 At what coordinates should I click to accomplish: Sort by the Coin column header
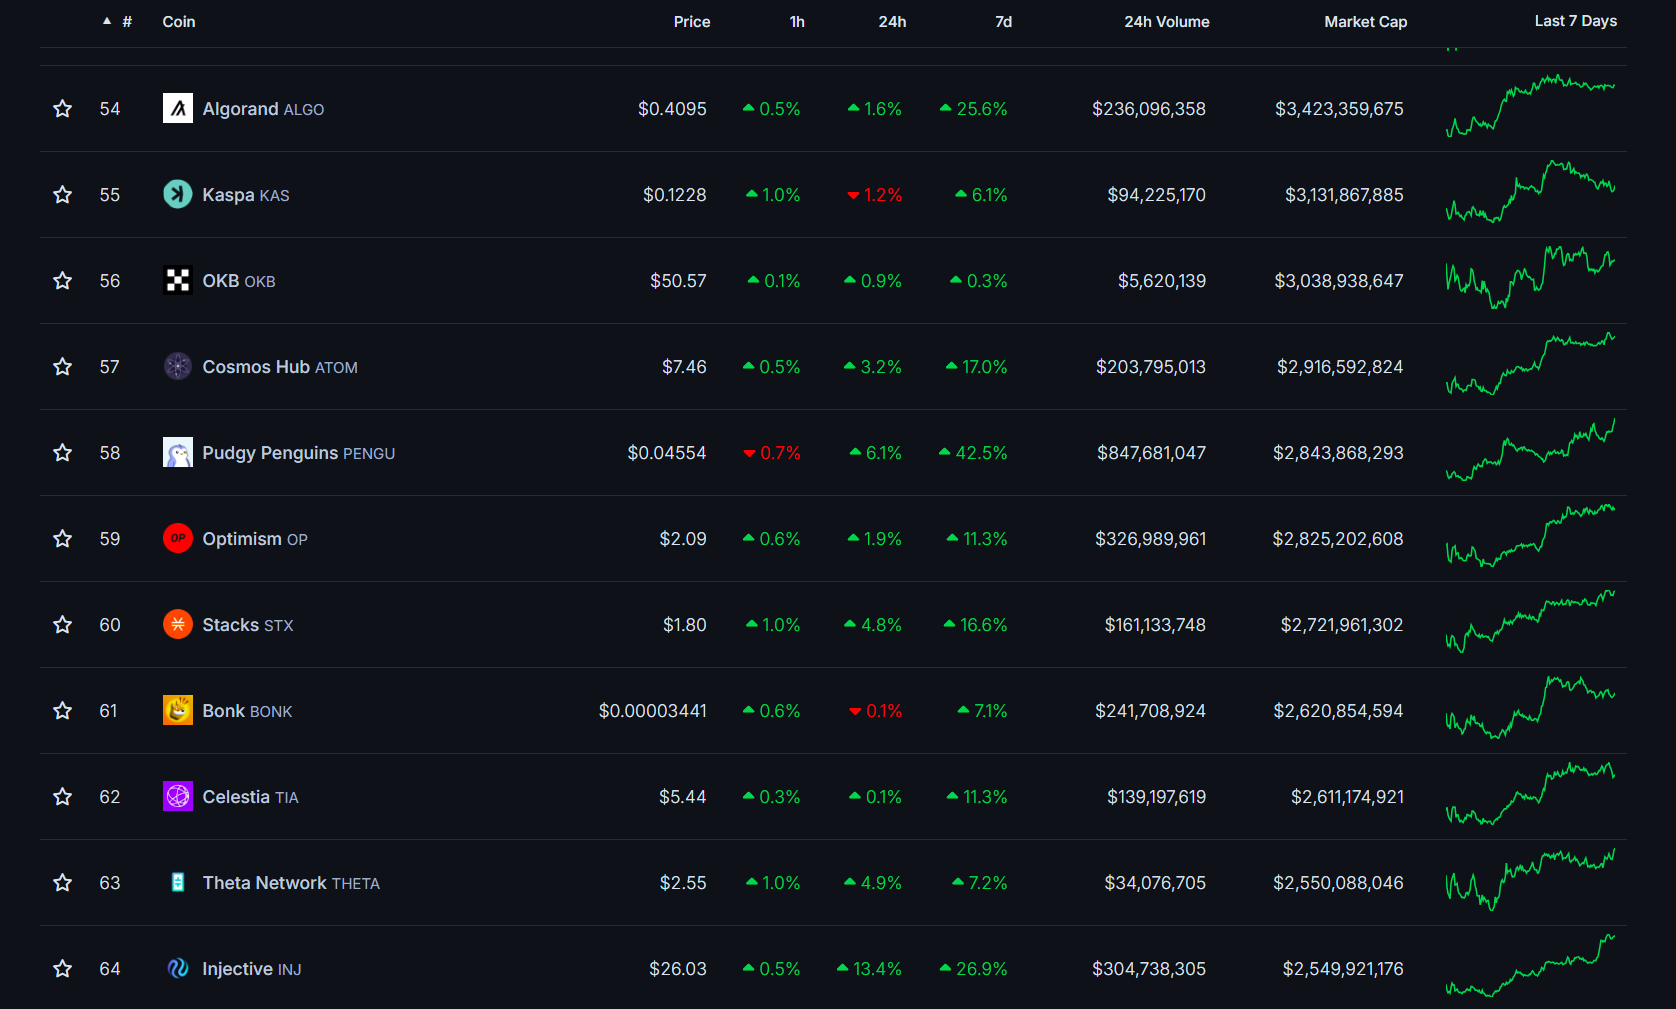point(179,21)
